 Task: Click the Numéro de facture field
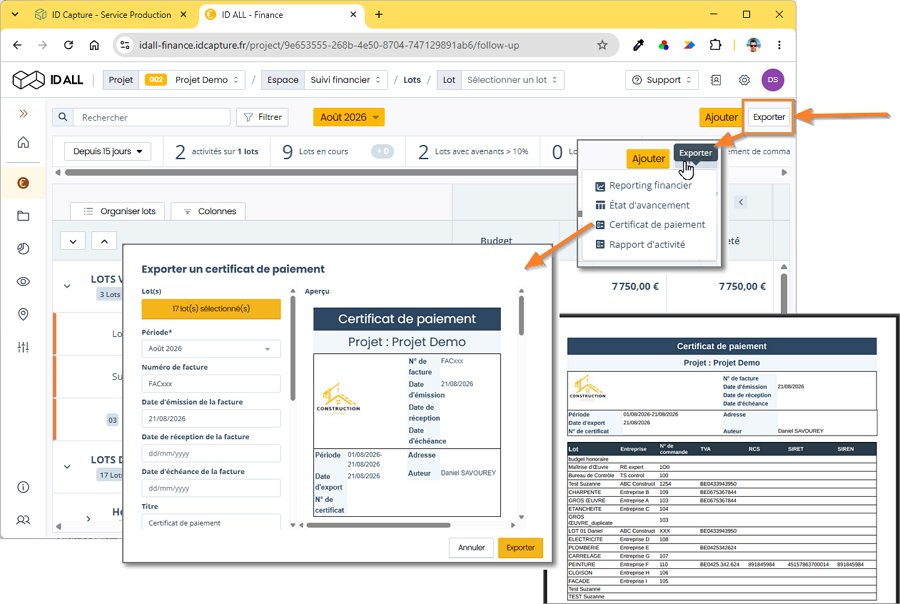point(211,384)
